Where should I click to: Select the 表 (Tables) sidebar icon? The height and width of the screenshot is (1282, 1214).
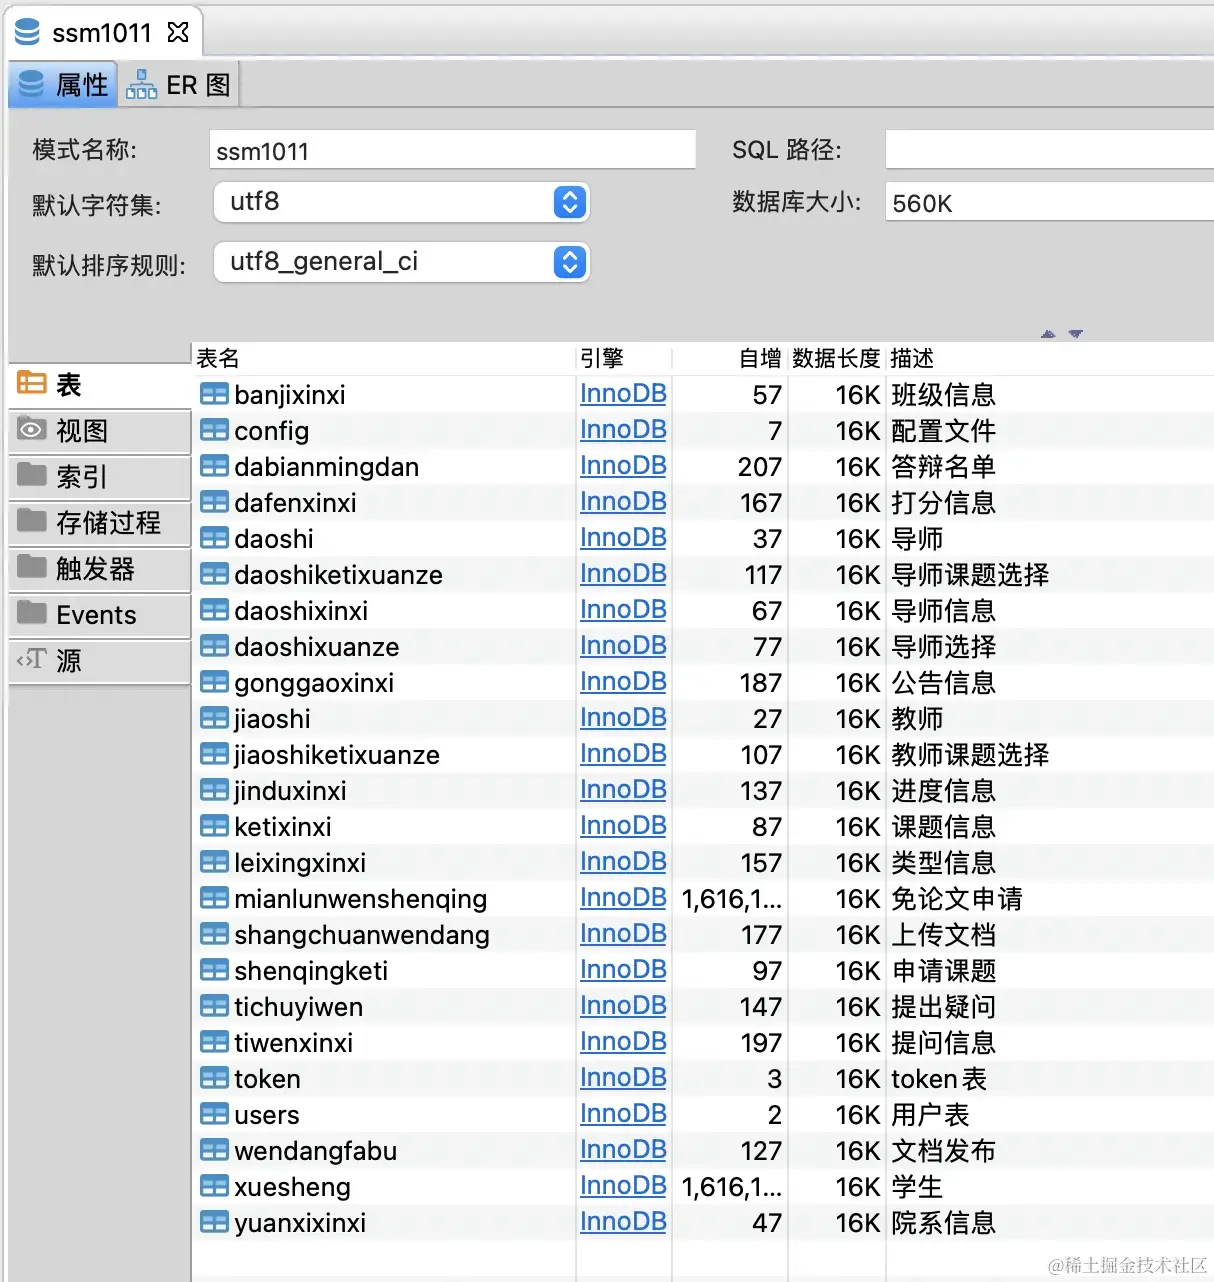point(31,383)
